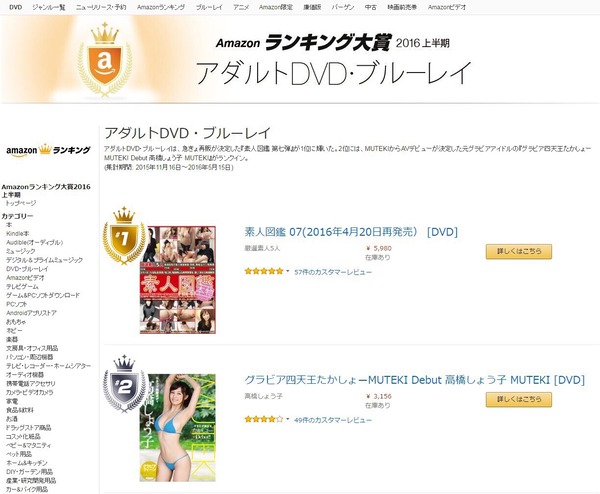This screenshot has height=494, width=600.
Task: Click the silver #2 rank badge
Action: [x=124, y=384]
